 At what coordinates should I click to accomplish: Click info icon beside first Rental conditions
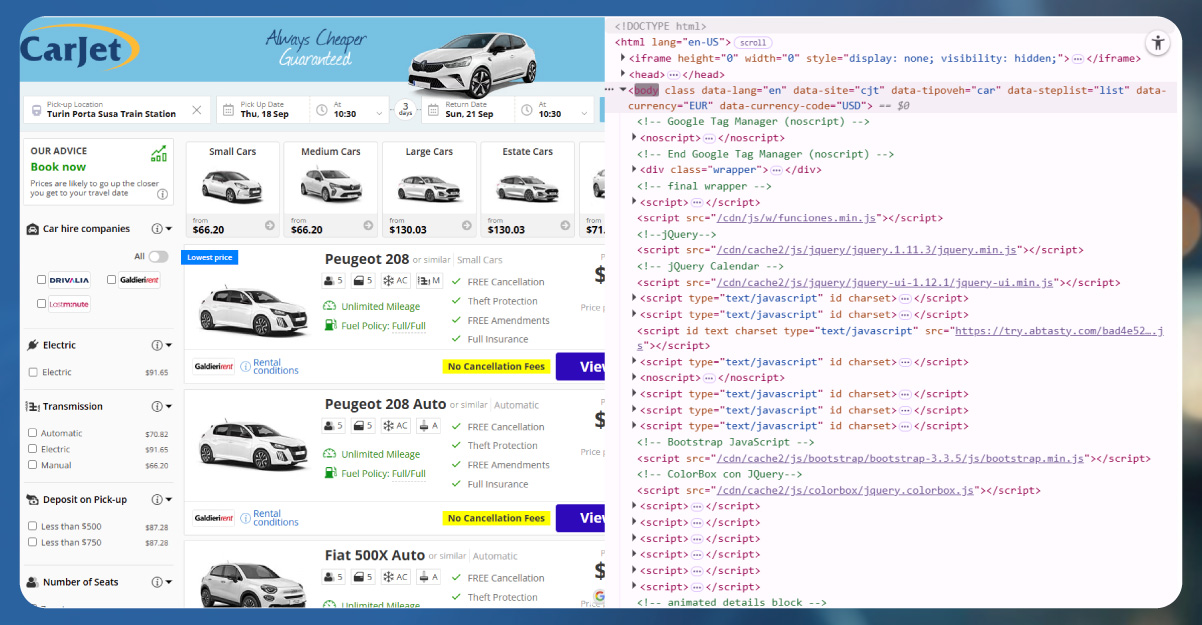[x=245, y=367]
